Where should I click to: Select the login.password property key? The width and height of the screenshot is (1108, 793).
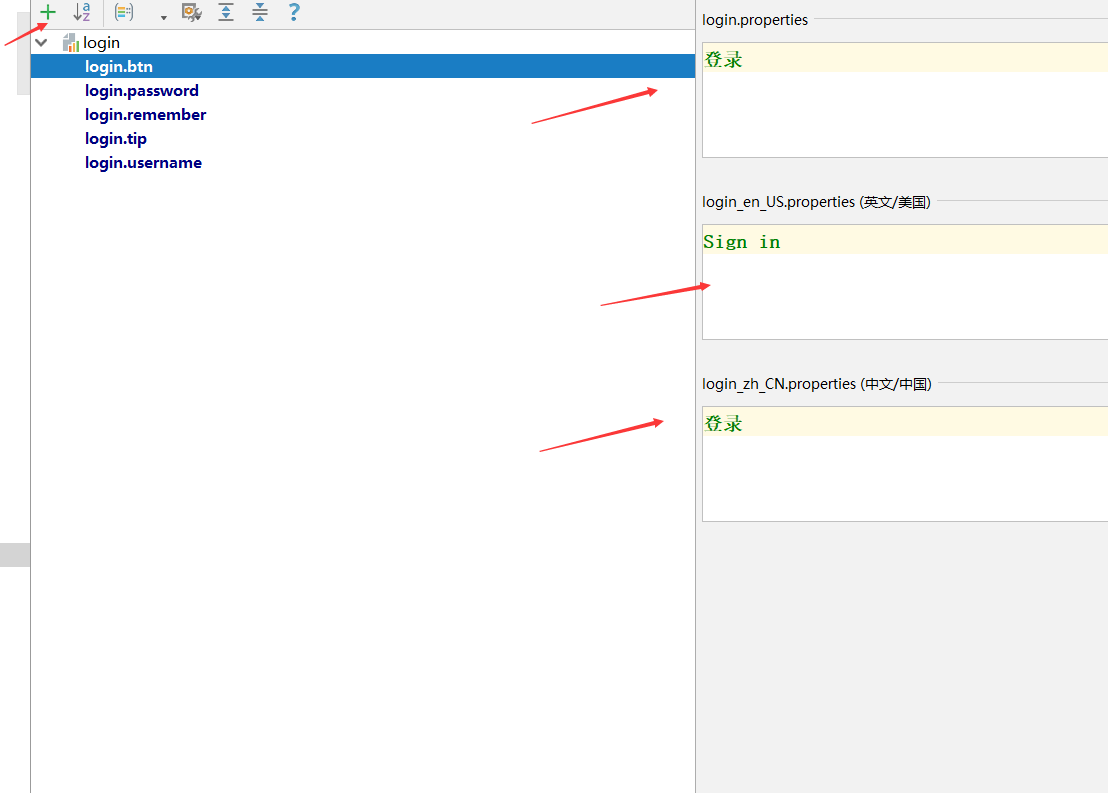point(141,90)
